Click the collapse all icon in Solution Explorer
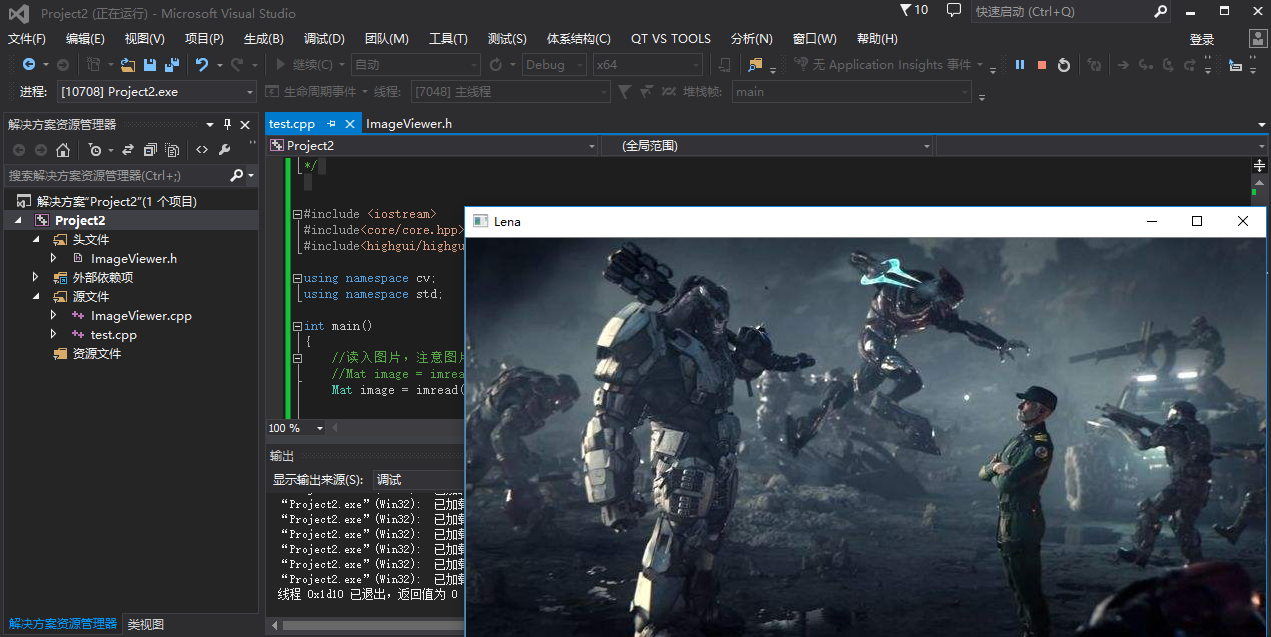 [x=150, y=150]
